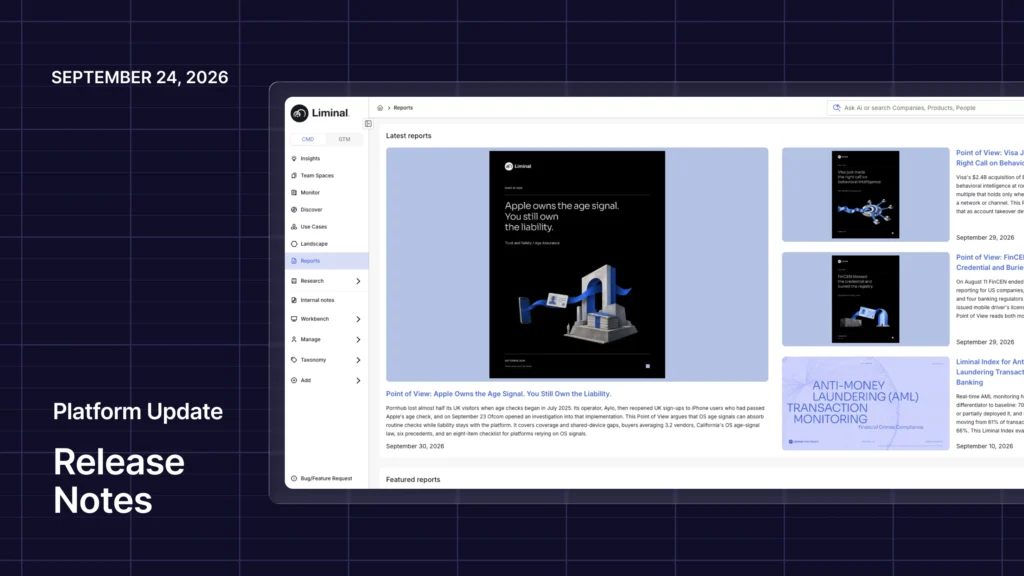This screenshot has height=576, width=1024.
Task: Click the Ask AI search input field
Action: tap(927, 108)
